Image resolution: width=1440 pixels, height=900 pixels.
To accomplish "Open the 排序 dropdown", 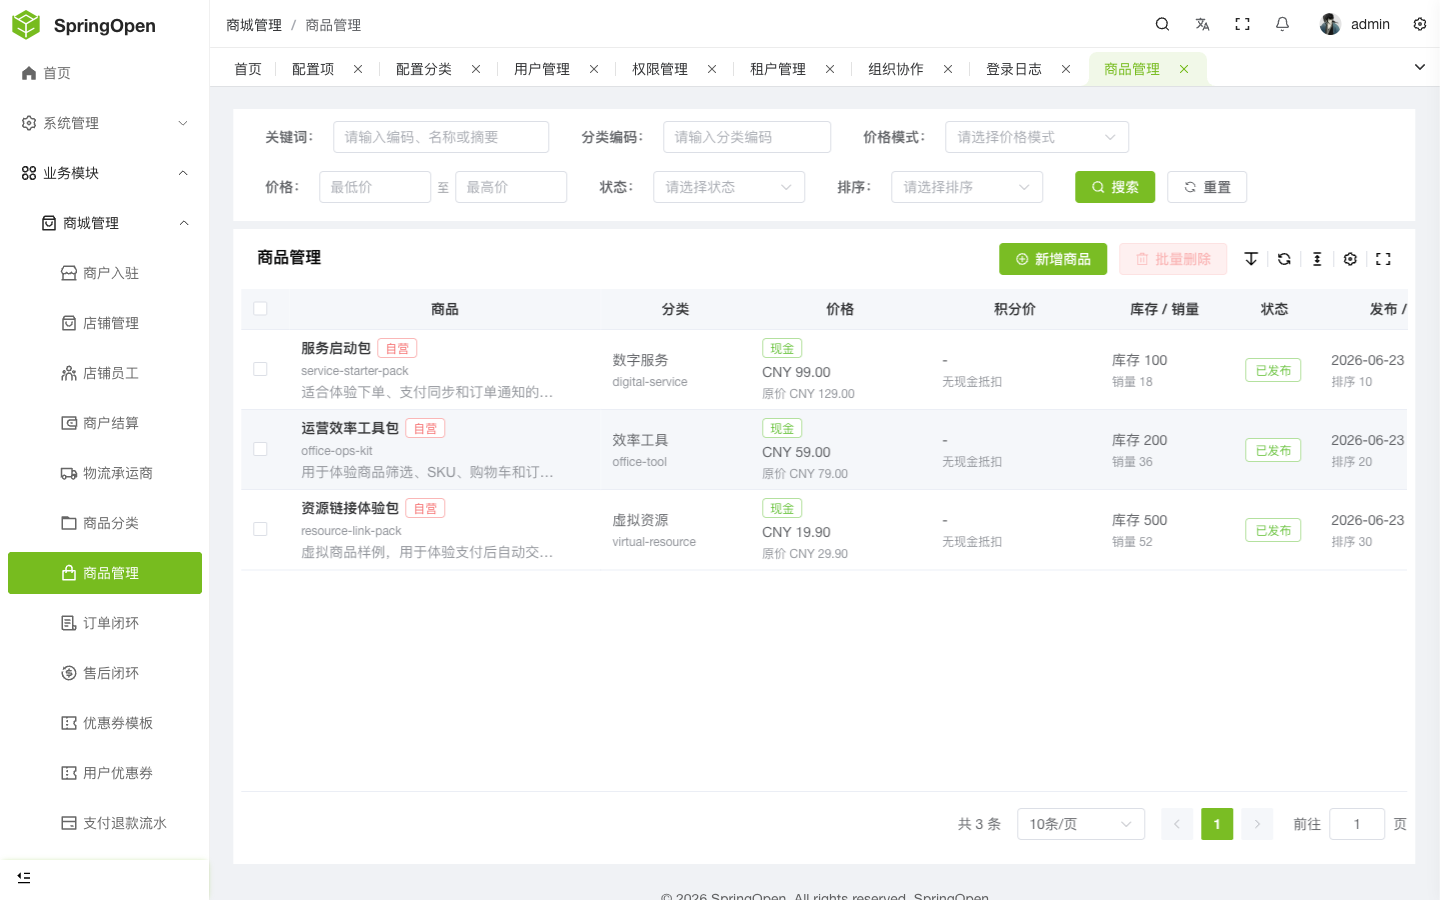I will point(967,187).
